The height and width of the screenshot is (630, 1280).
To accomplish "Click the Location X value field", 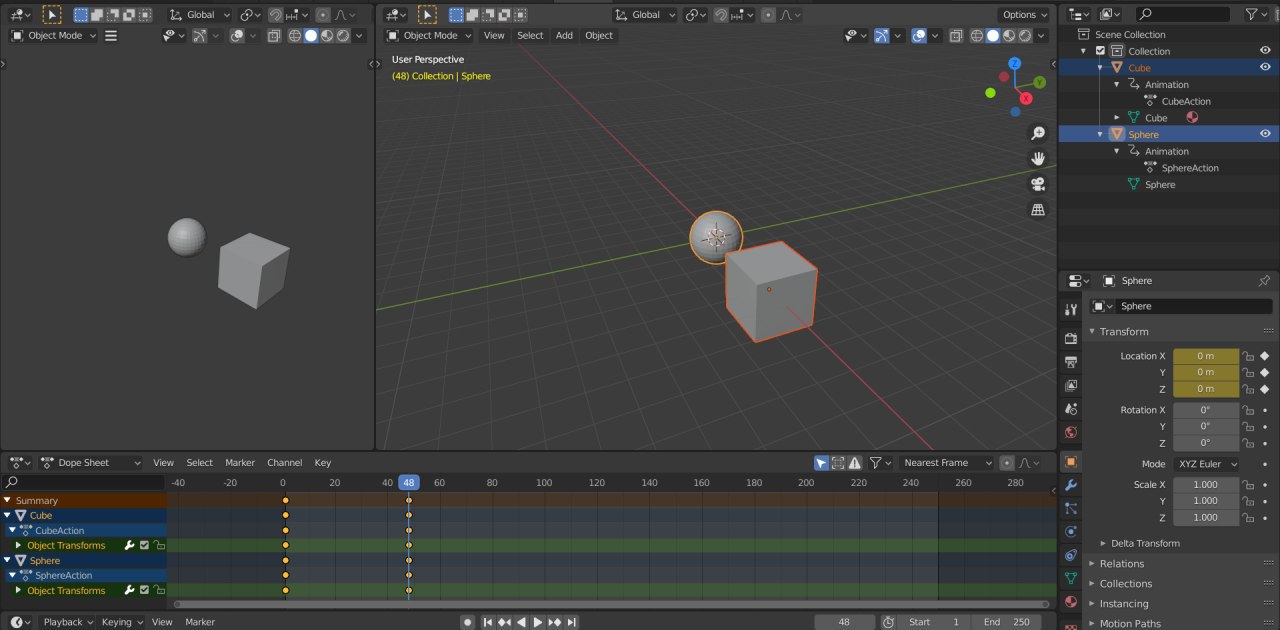I will (x=1206, y=356).
